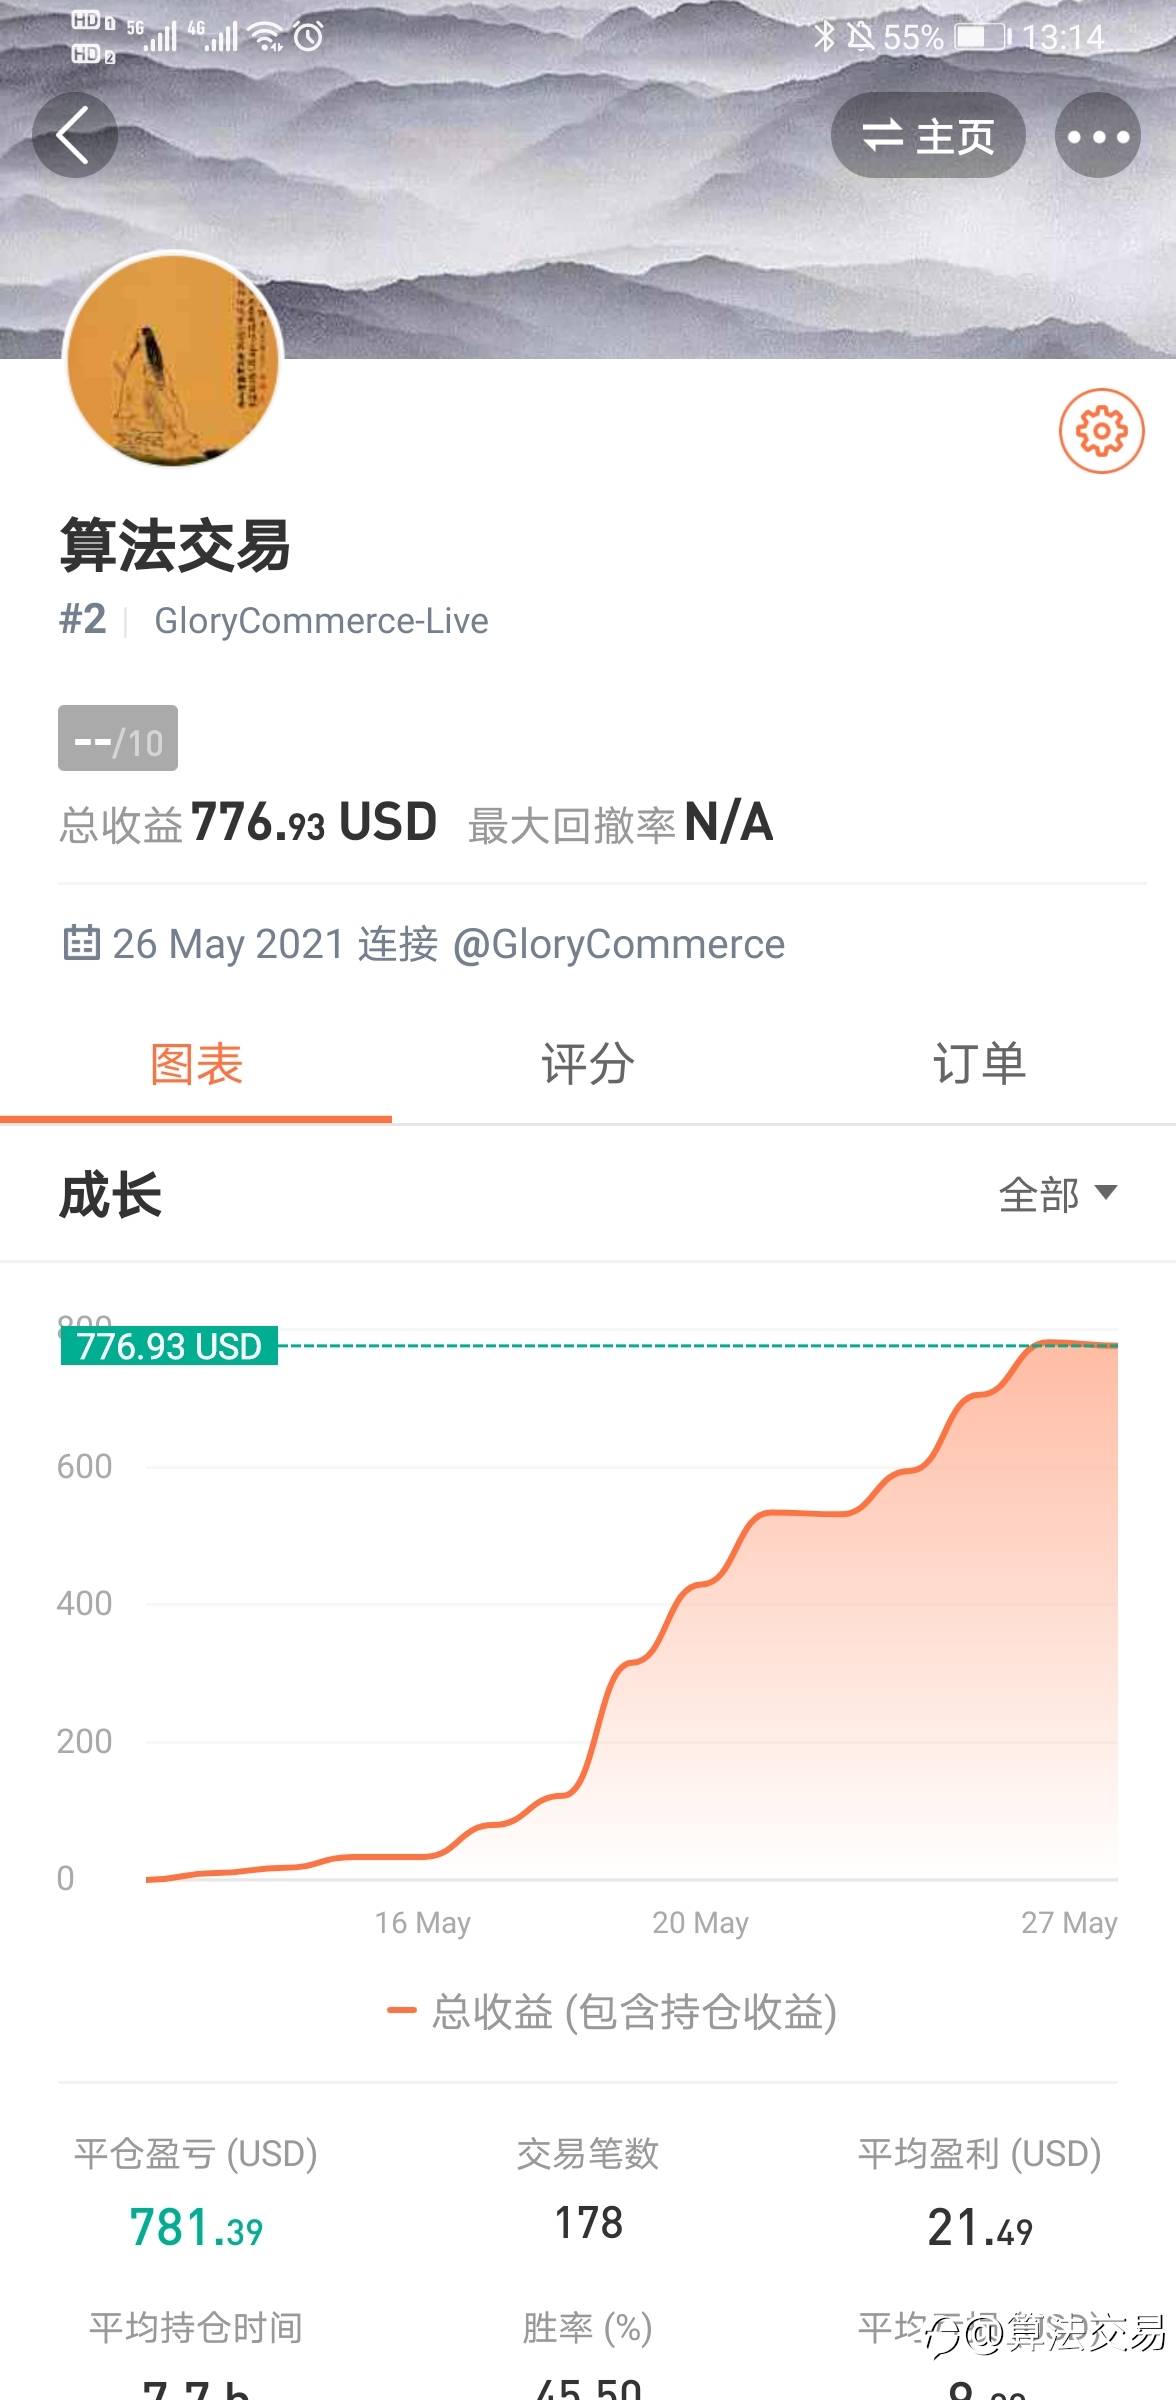The image size is (1176, 2400).
Task: Tap the alarm clock status icon
Action: [x=309, y=37]
